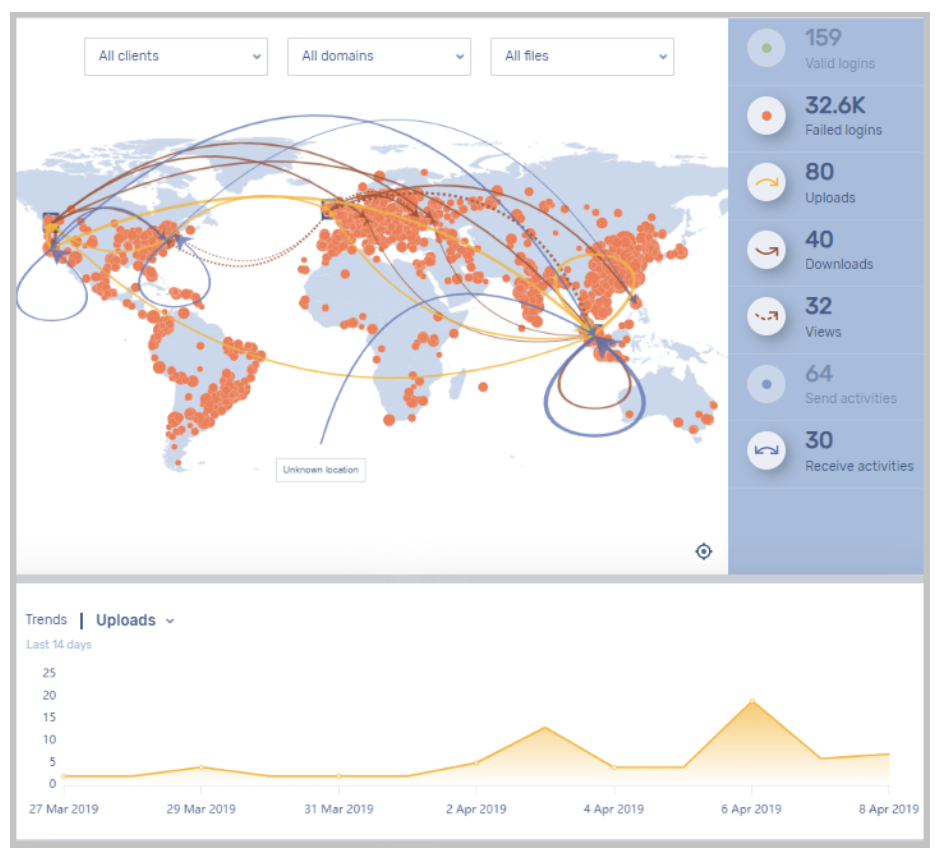
Task: Toggle the Receive activities double-arrow icon
Action: [766, 451]
